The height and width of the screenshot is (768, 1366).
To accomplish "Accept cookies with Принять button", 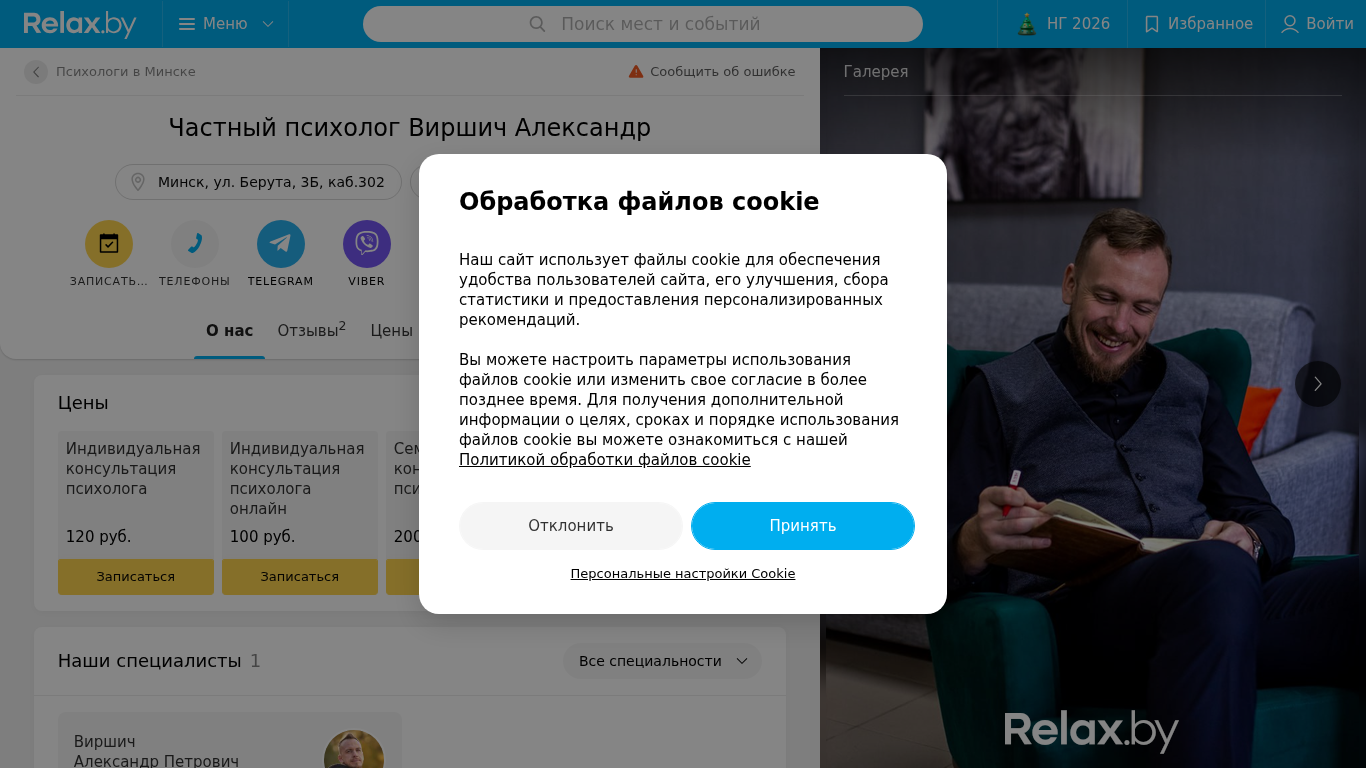I will [x=803, y=526].
